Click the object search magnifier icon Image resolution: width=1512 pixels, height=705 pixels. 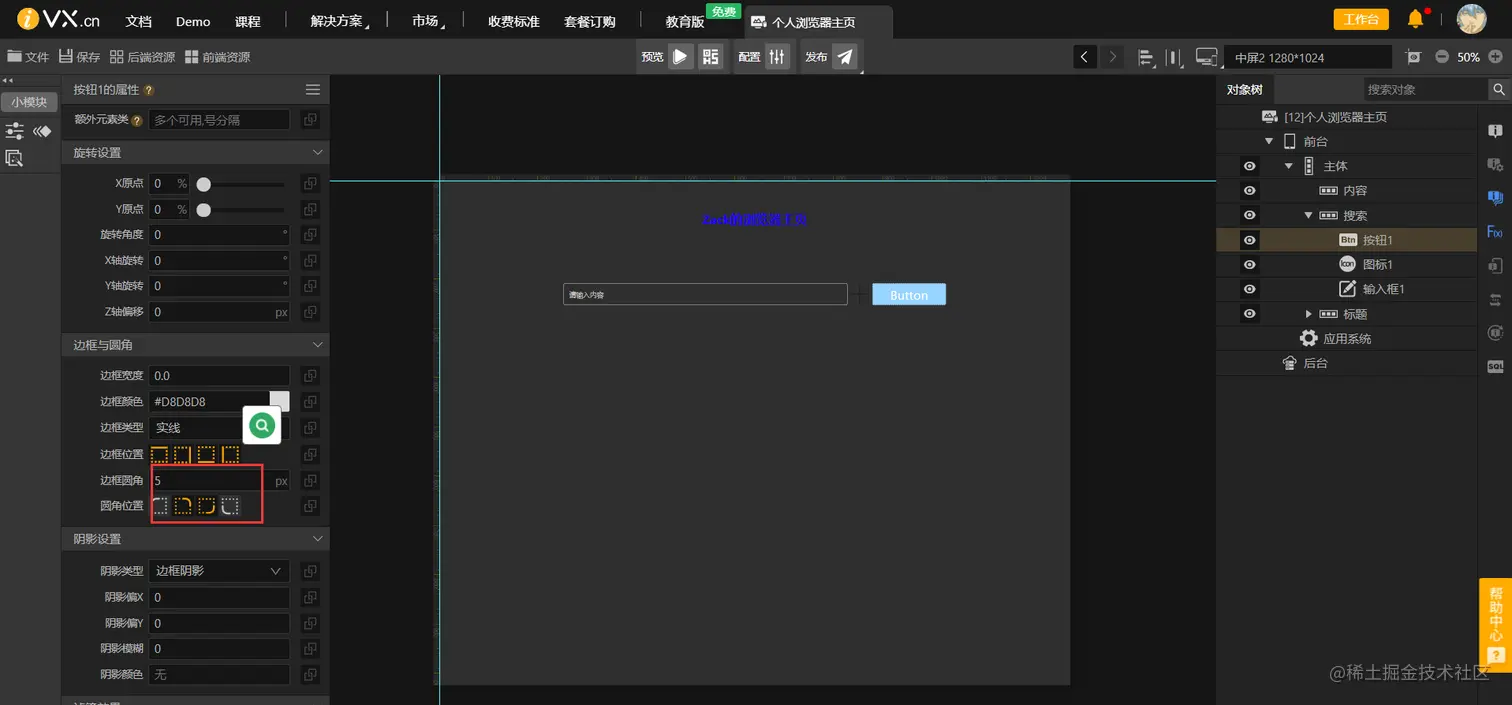tap(1499, 89)
